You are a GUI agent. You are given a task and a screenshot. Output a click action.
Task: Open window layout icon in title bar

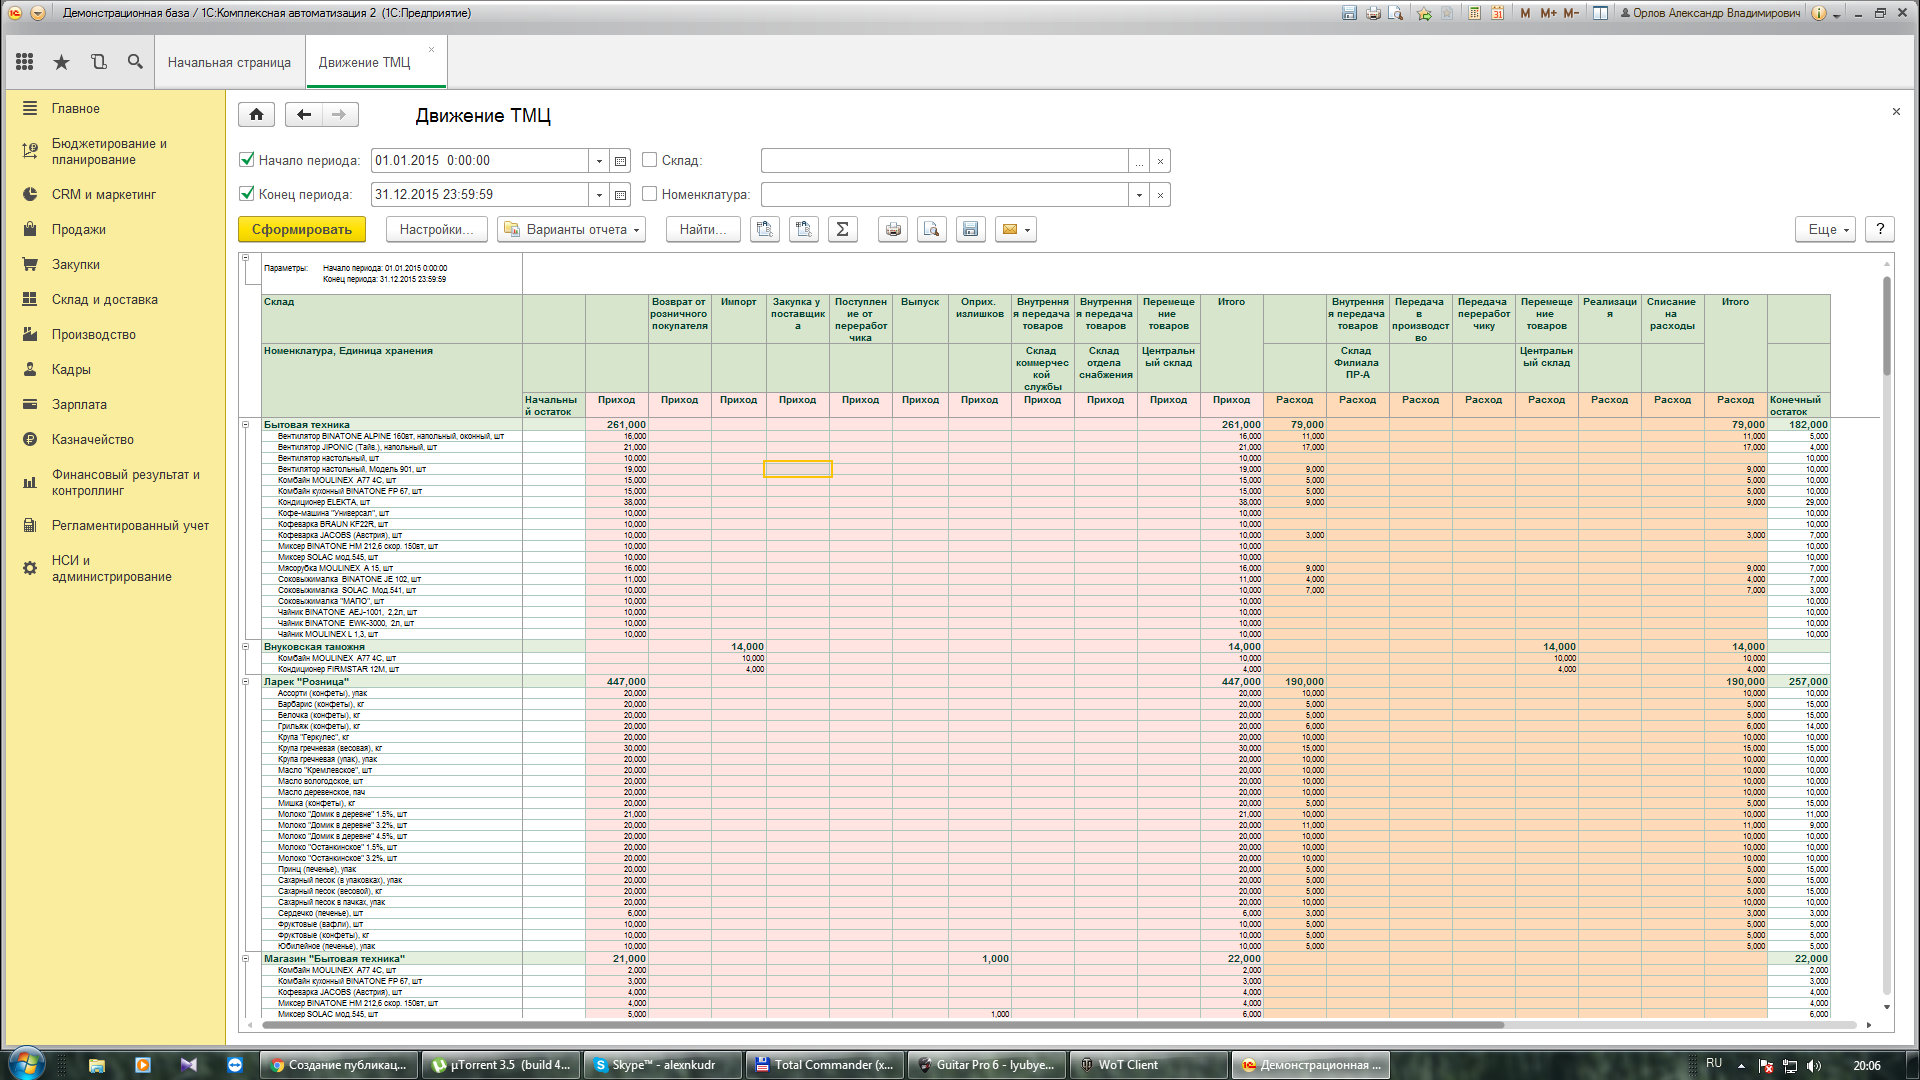[x=1600, y=13]
